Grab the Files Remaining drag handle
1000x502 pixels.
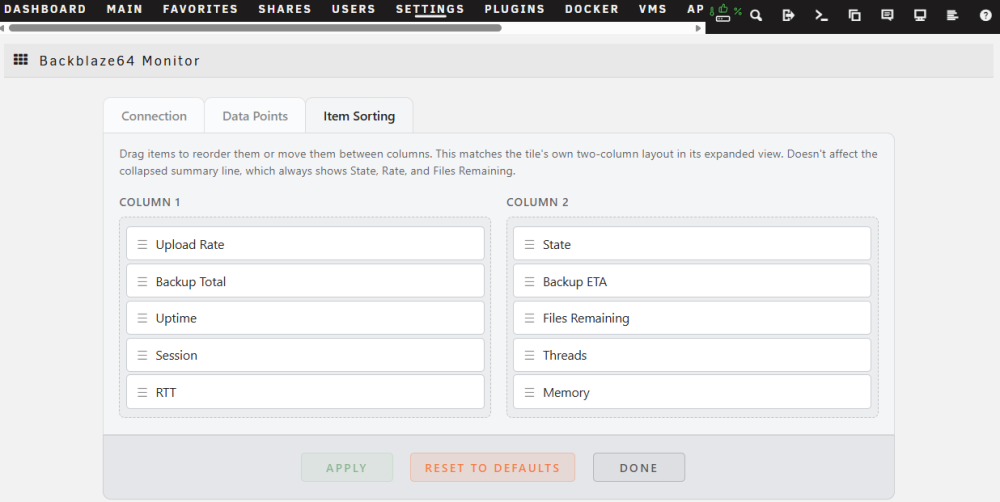529,318
